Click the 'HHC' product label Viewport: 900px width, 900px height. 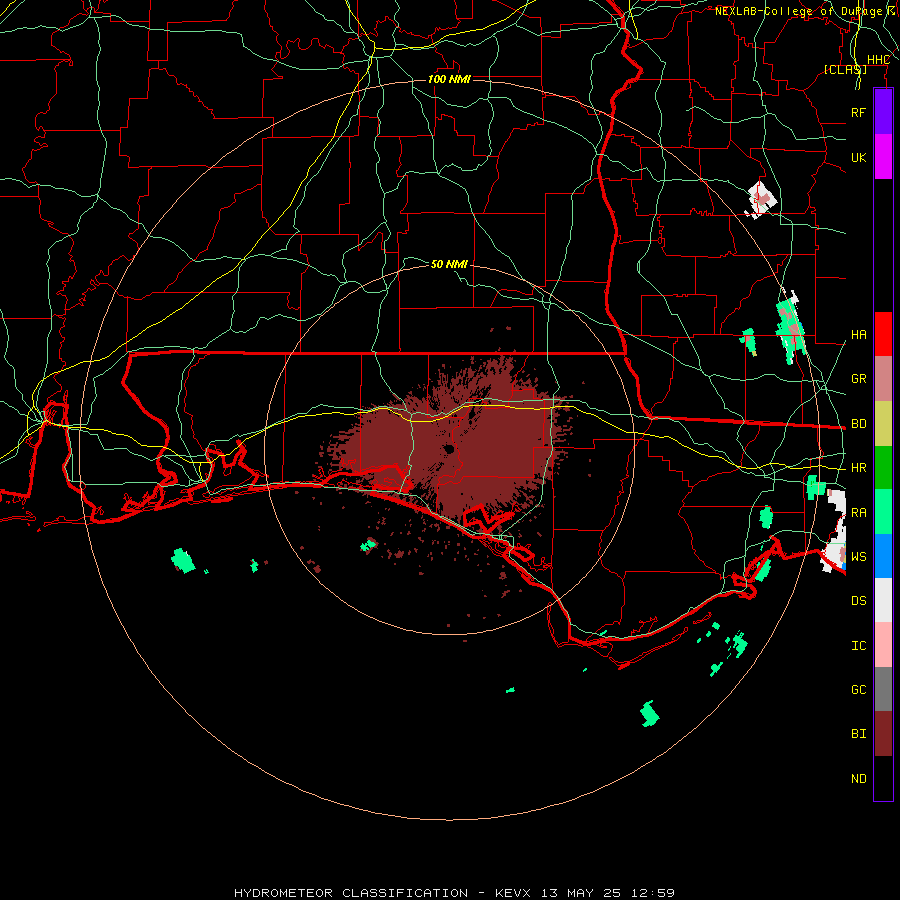coord(878,60)
